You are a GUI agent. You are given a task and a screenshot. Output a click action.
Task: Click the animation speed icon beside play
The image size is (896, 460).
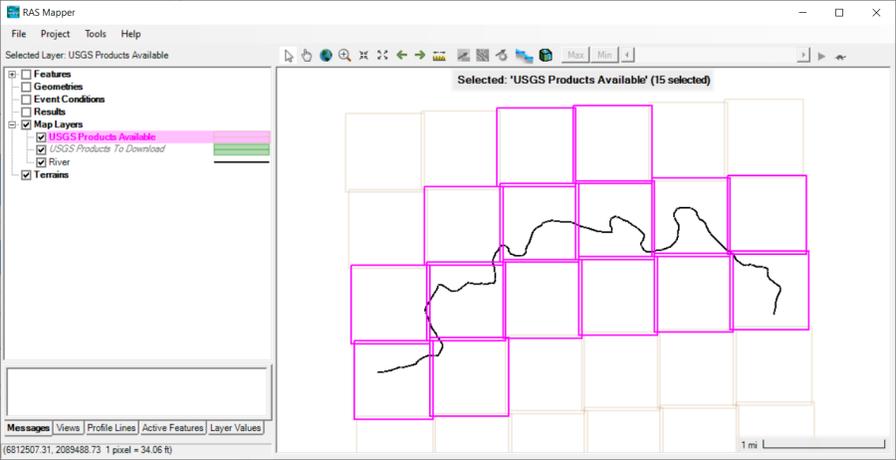(x=841, y=56)
